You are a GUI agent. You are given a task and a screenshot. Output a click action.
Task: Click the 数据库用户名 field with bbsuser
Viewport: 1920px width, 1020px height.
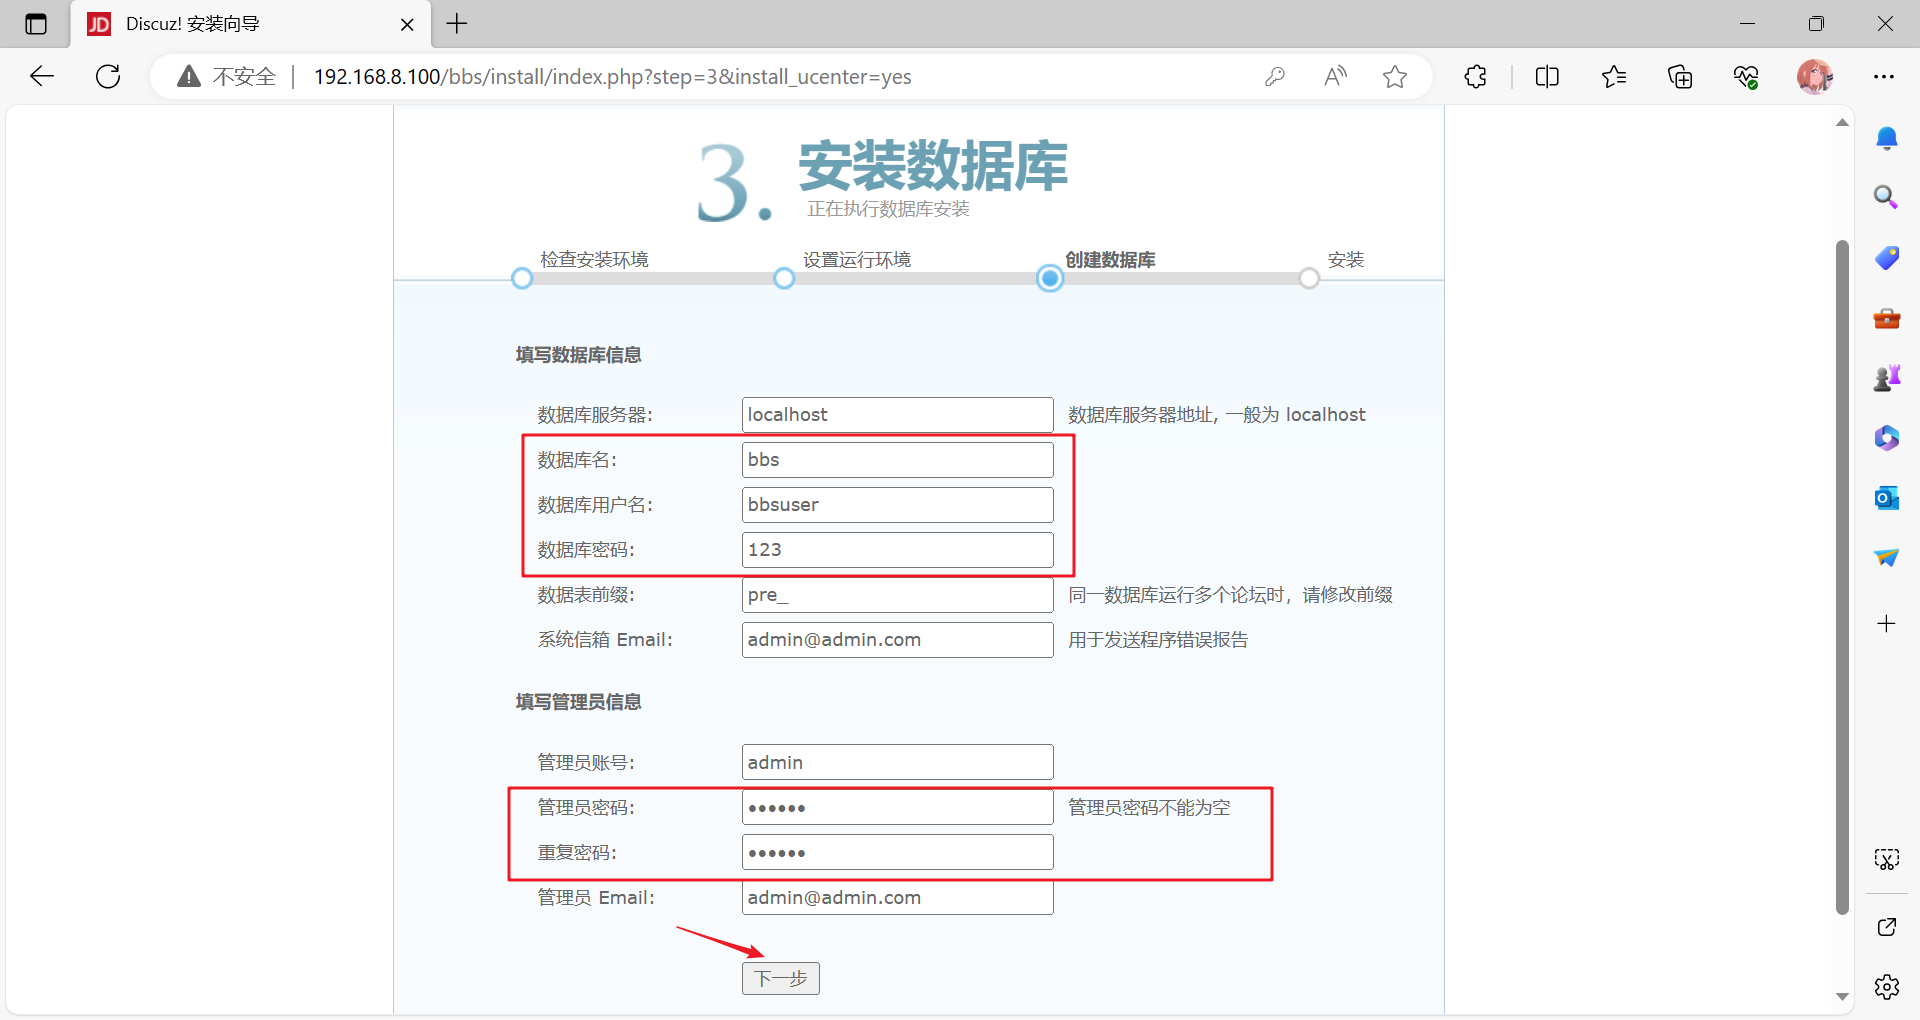[x=898, y=505]
